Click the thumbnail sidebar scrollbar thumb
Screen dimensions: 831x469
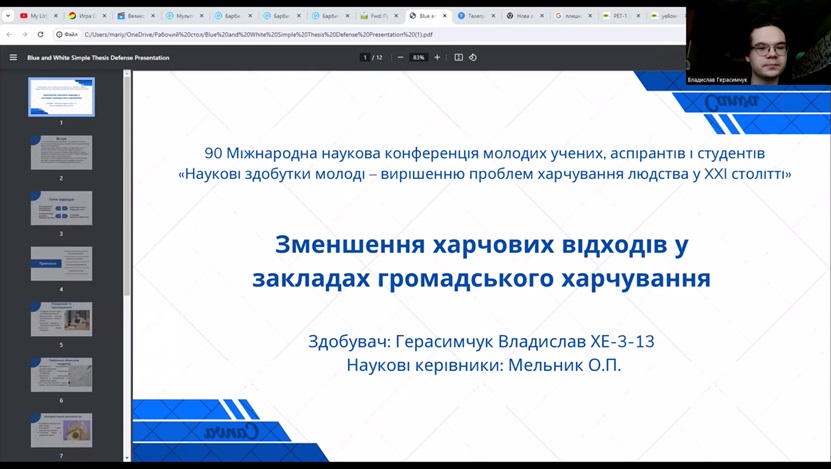[127, 187]
